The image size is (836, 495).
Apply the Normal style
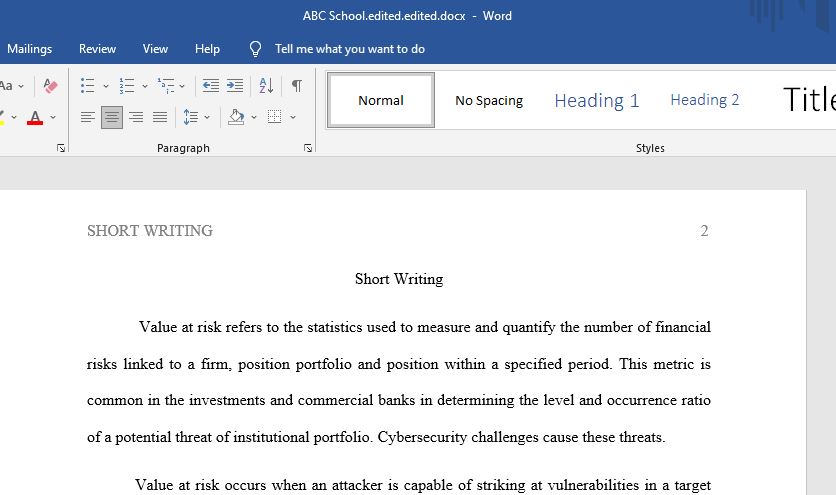(x=381, y=100)
